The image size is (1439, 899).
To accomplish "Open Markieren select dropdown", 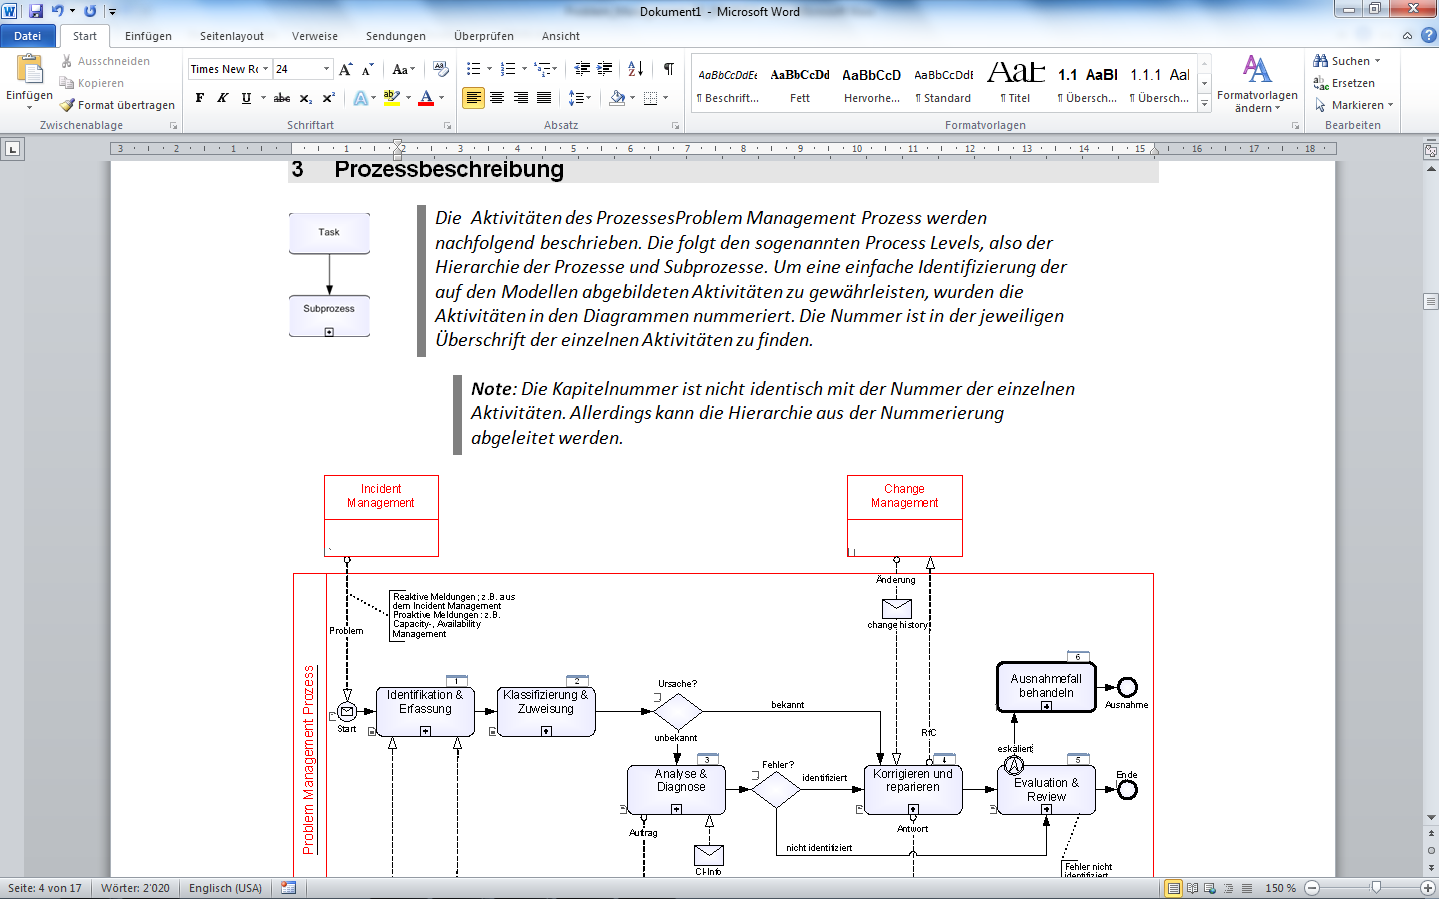I will tap(1353, 105).
